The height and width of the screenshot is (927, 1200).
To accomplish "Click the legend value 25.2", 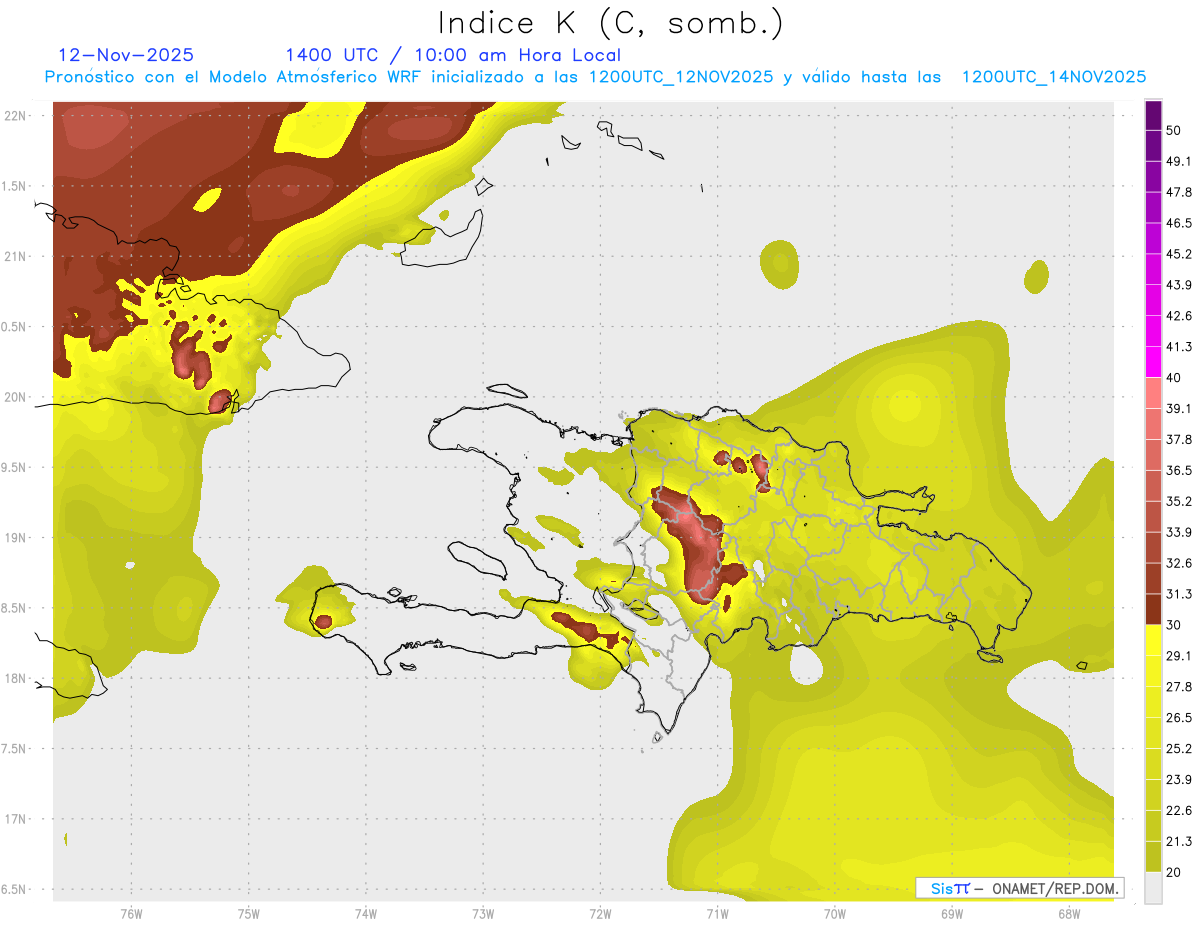I will pyautogui.click(x=1179, y=749).
